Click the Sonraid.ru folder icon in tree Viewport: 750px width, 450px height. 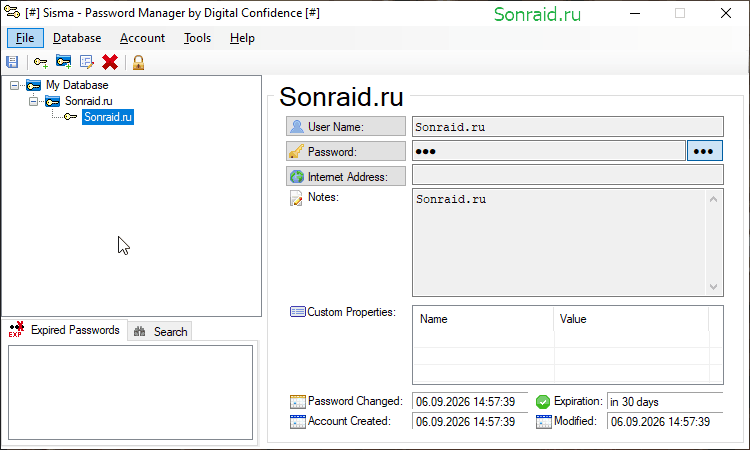(53, 101)
